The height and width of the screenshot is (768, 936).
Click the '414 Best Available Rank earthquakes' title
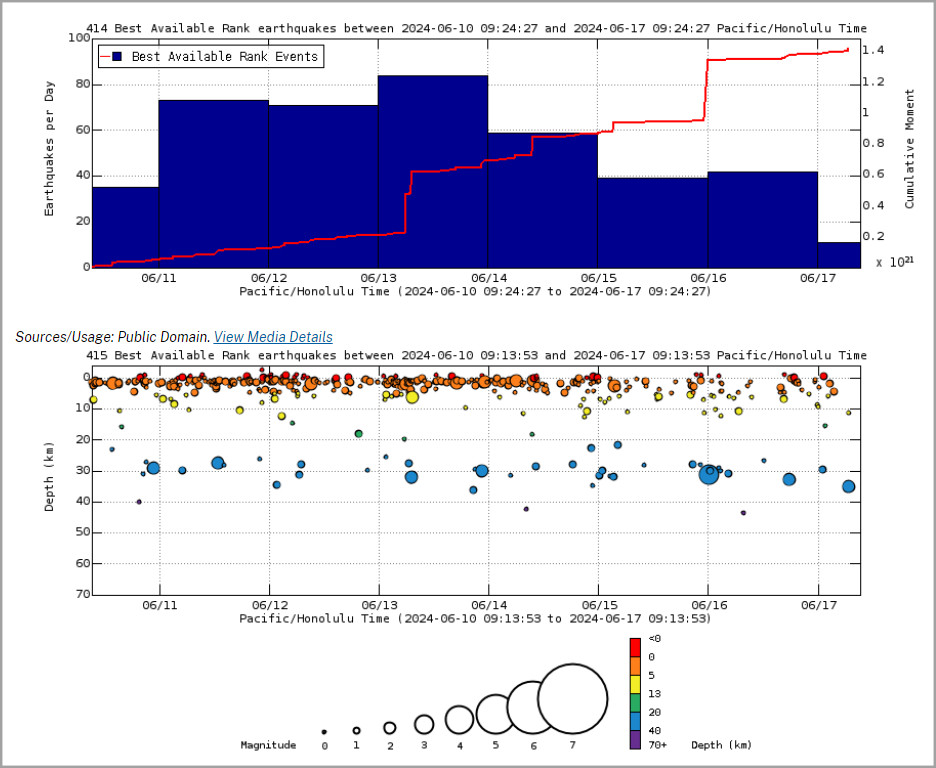click(x=476, y=28)
